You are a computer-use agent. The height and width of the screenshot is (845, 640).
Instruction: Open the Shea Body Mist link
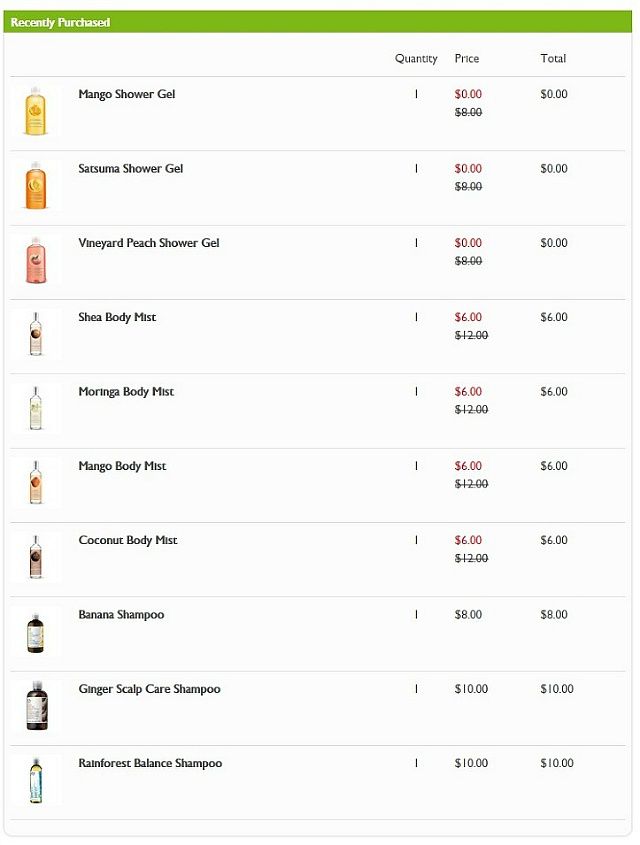pyautogui.click(x=117, y=317)
